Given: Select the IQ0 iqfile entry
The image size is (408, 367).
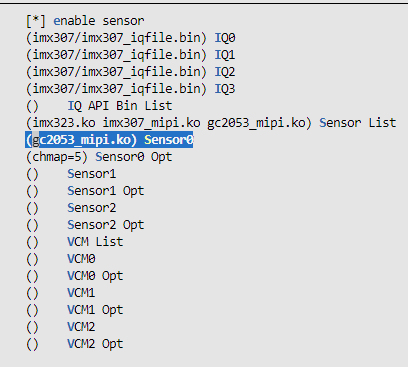Looking at the screenshot, I should tap(131, 38).
